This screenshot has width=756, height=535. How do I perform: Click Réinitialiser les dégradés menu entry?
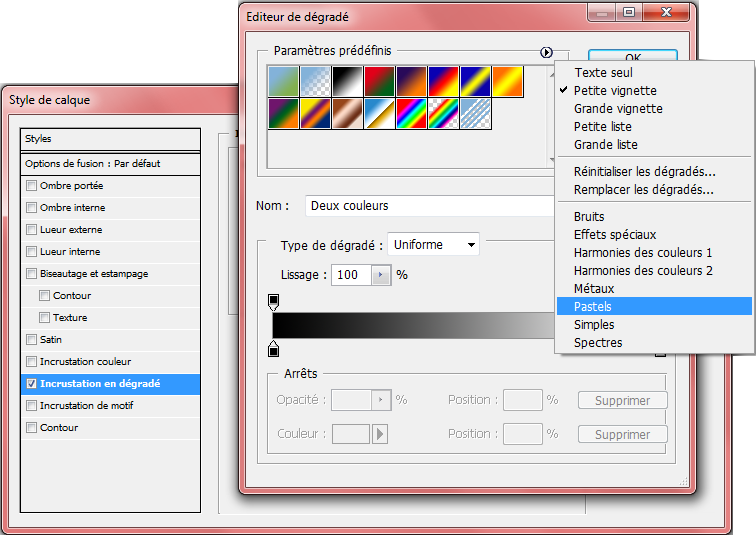pyautogui.click(x=644, y=172)
